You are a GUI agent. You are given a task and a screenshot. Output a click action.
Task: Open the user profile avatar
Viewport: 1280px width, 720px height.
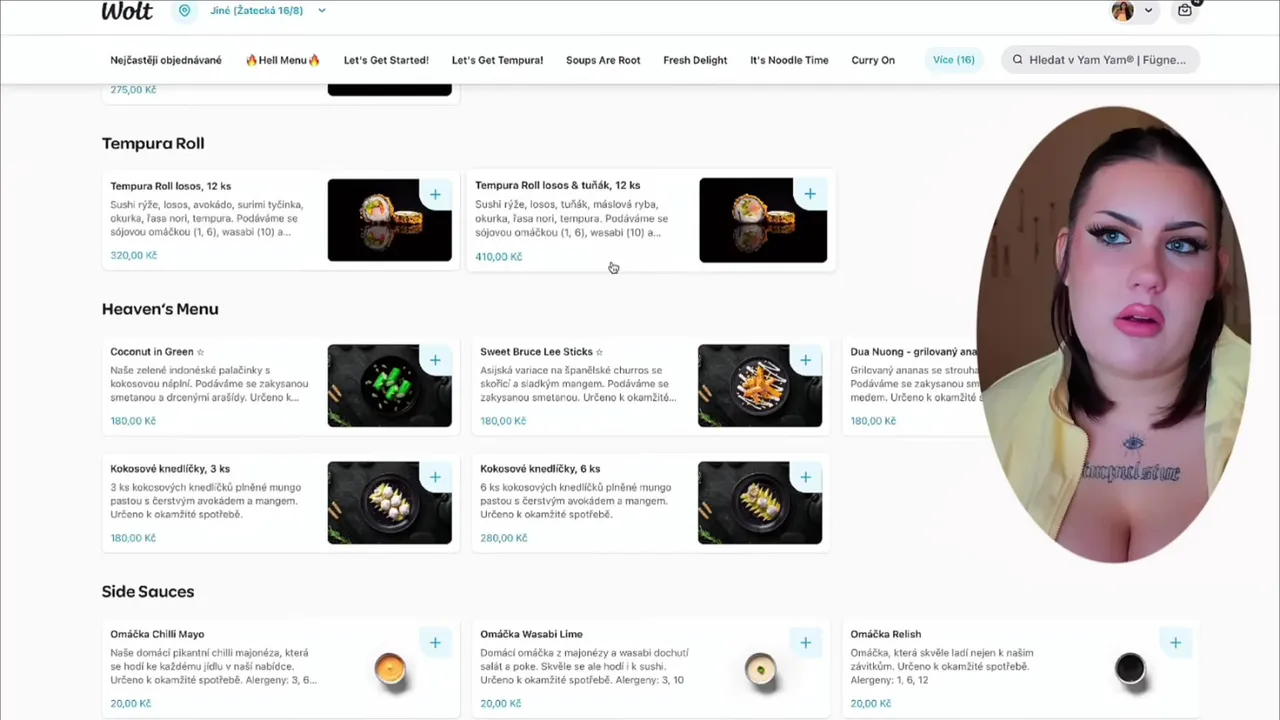pyautogui.click(x=1123, y=11)
